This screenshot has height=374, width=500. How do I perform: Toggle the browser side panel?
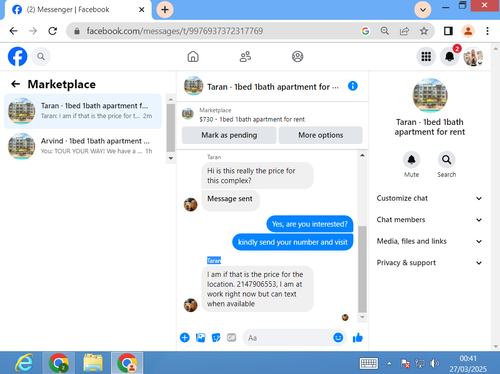coord(448,31)
